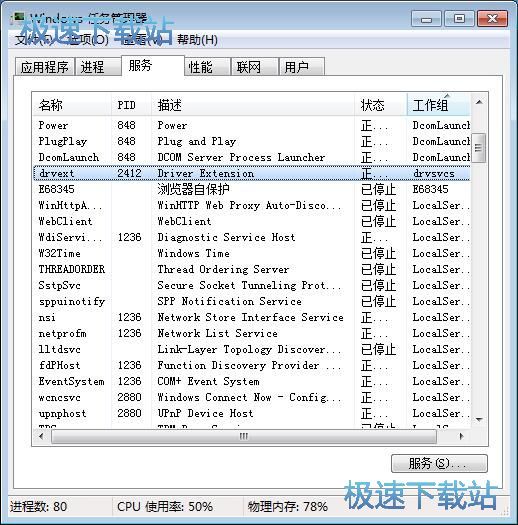
Task: Click the 物理内存: 78% status entry
Action: [x=287, y=506]
